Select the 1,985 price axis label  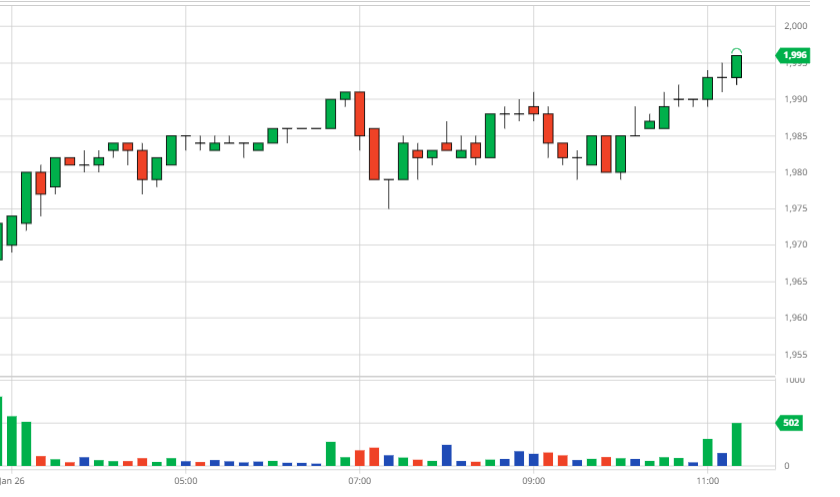coord(796,136)
